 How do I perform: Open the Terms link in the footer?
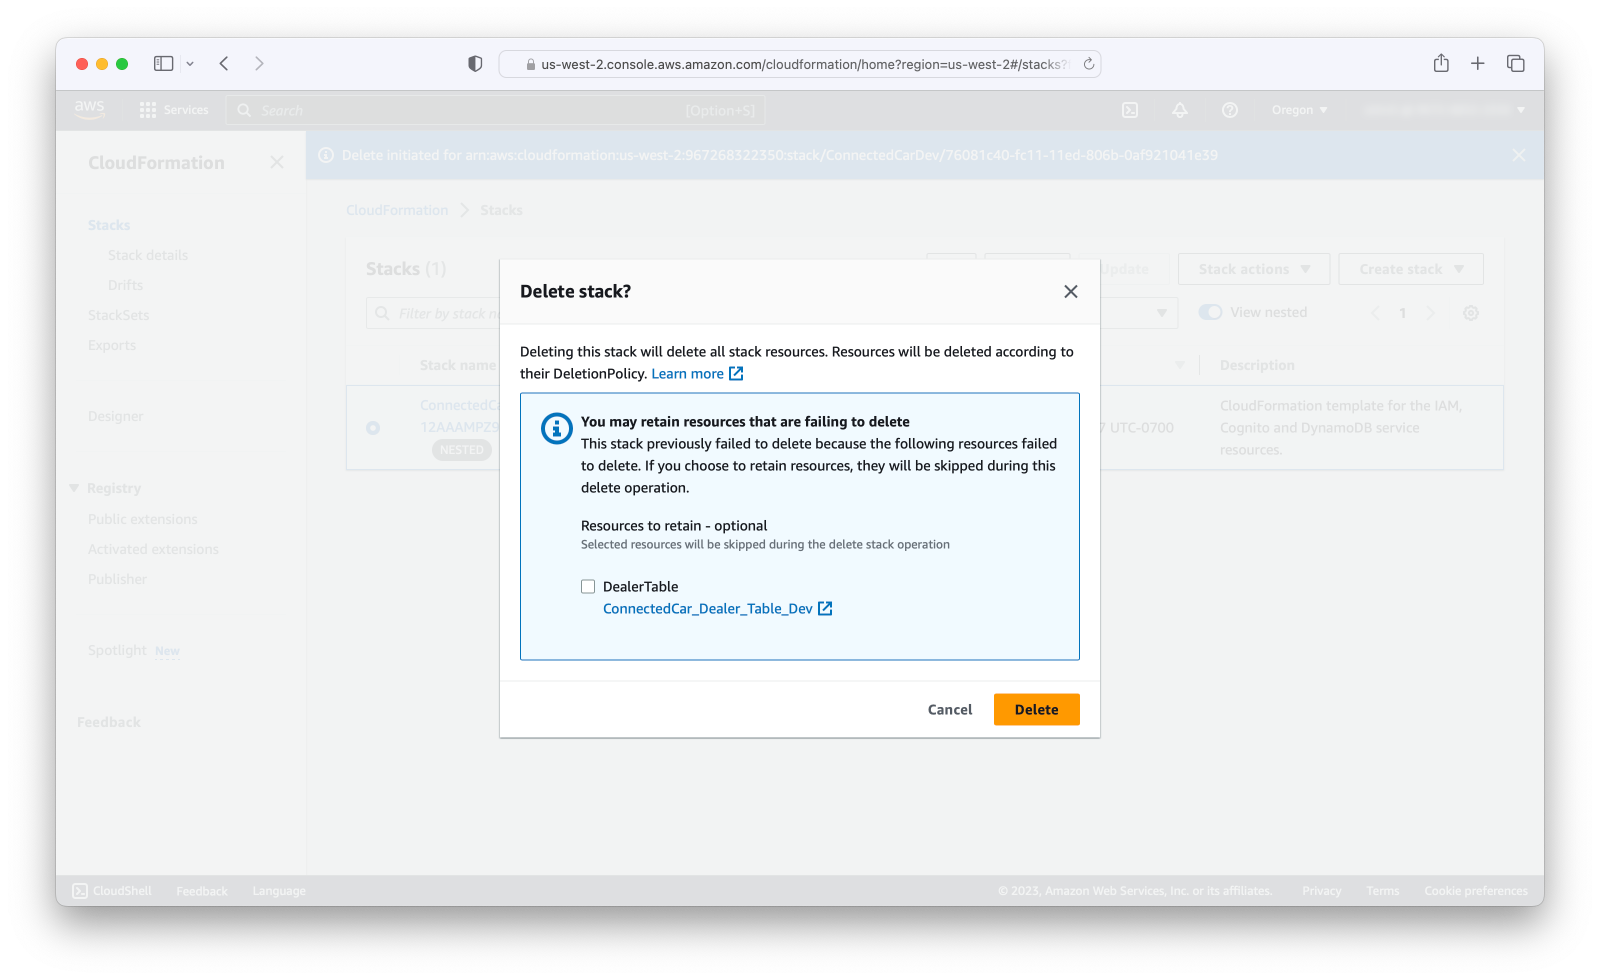(1383, 891)
